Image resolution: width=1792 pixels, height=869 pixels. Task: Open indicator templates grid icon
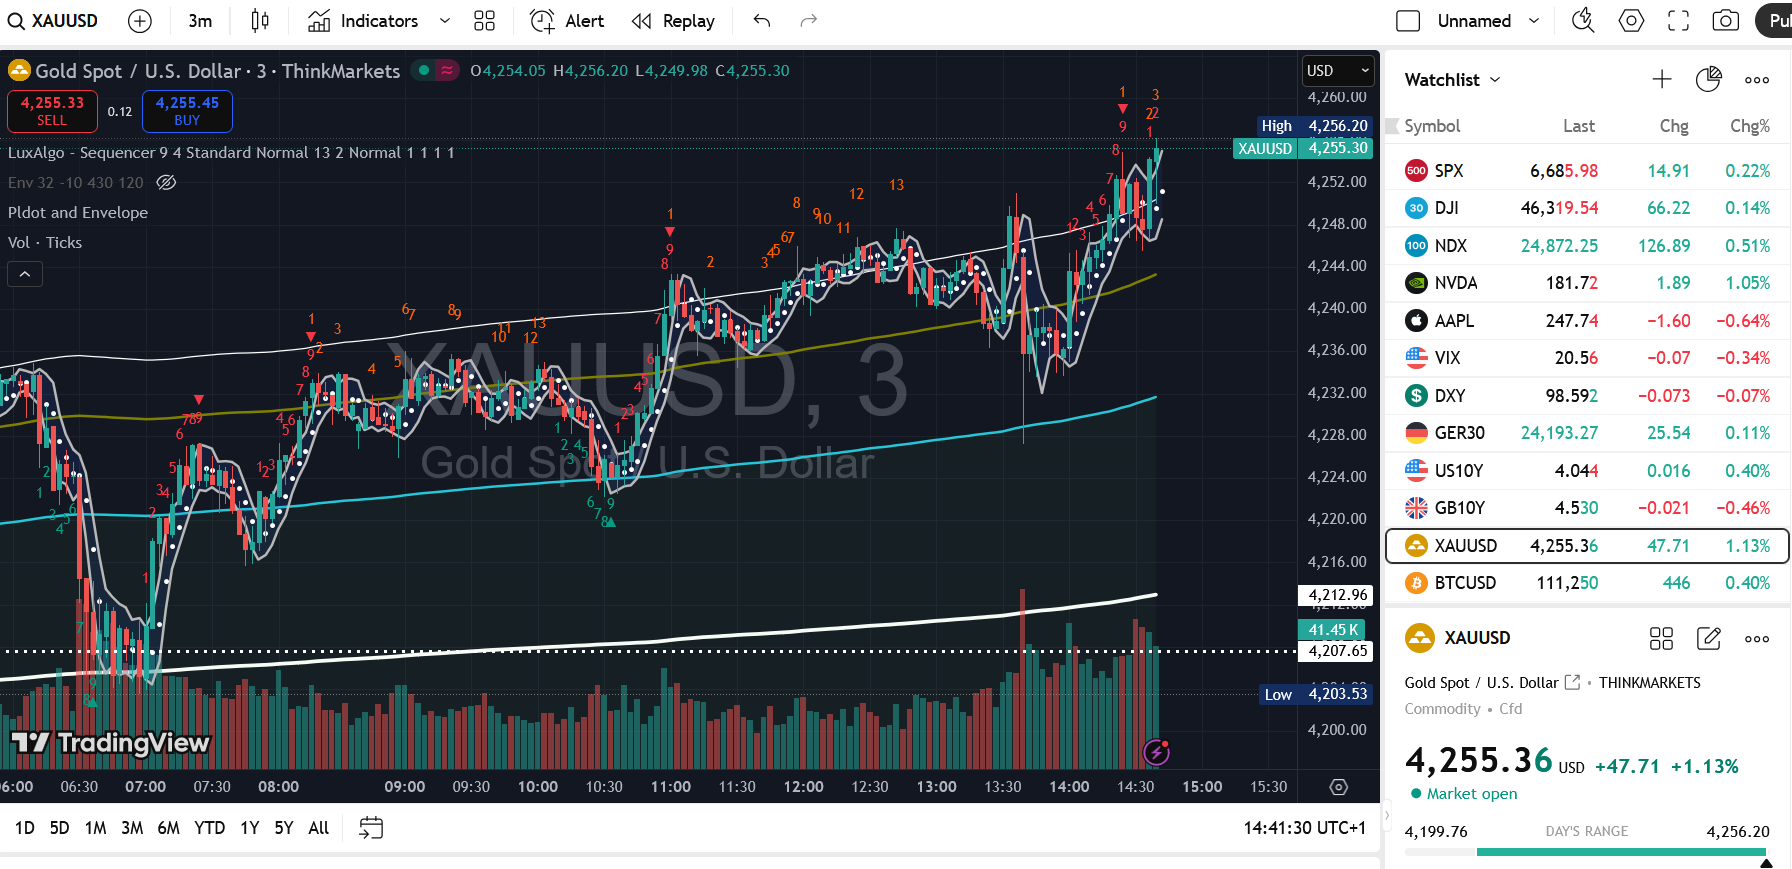(x=485, y=21)
